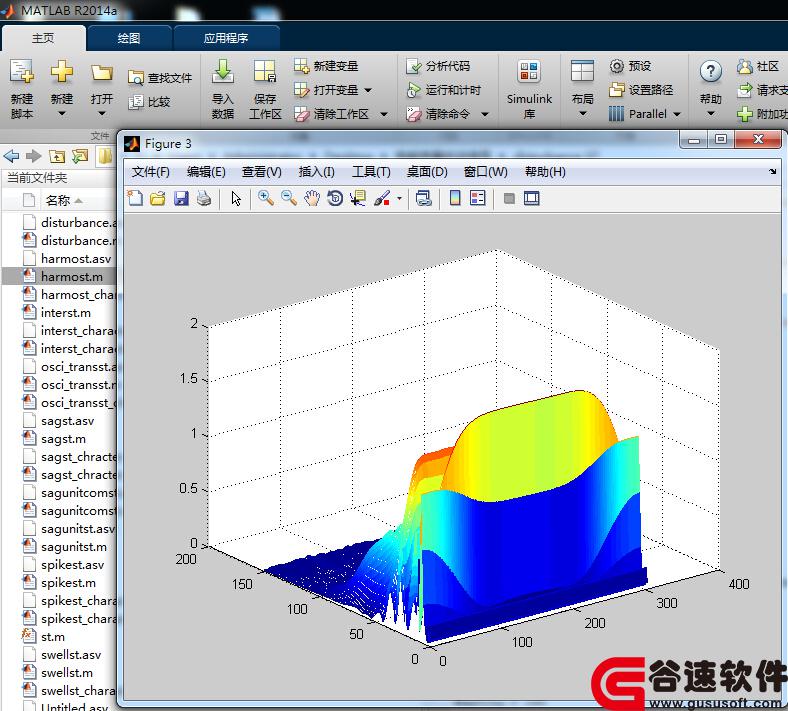Click Find Files (查找文件) button

pyautogui.click(x=160, y=78)
